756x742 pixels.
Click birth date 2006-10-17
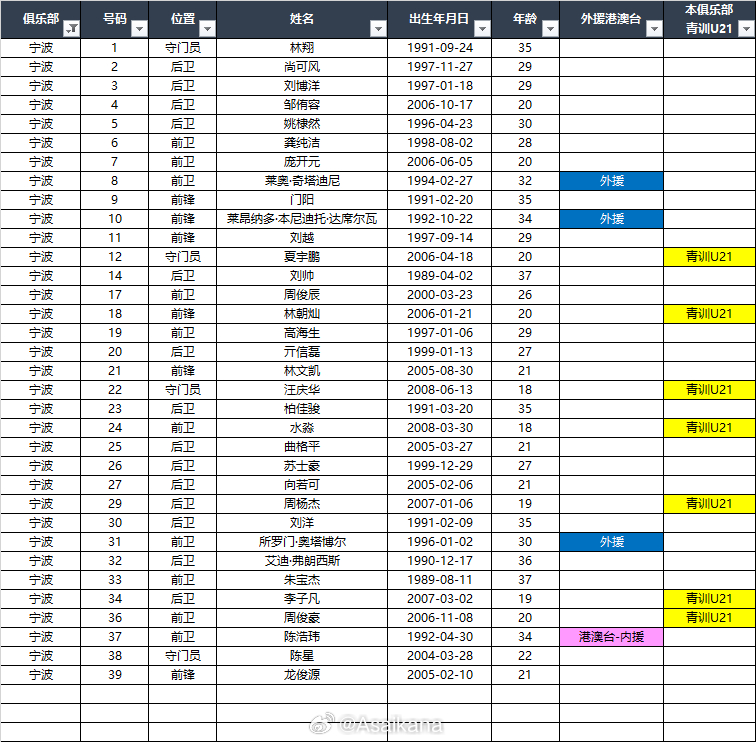point(440,105)
